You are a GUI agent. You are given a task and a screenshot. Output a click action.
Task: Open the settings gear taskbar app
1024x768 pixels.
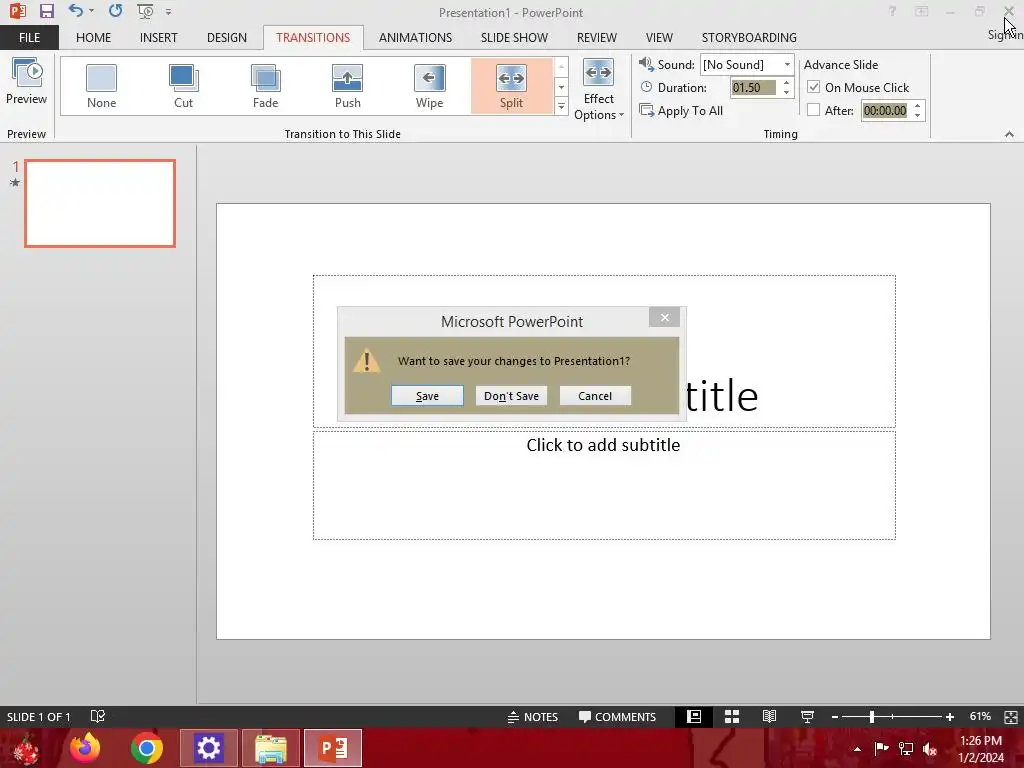(208, 748)
